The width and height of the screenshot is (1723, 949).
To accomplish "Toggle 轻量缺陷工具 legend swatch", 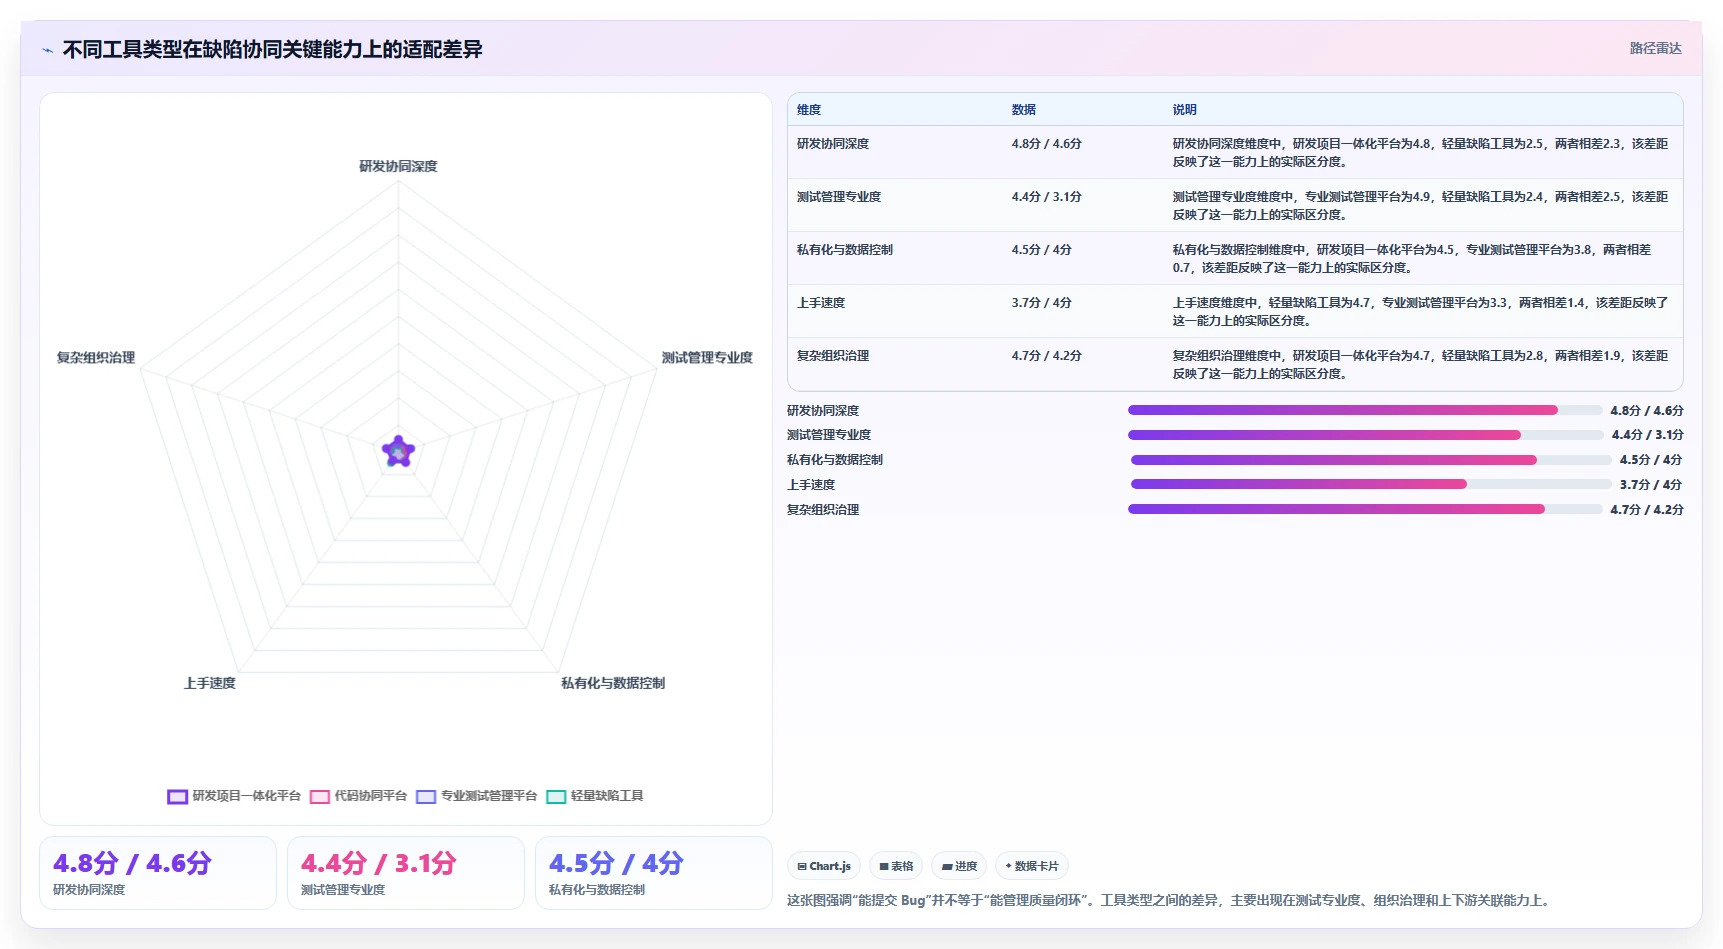I will [556, 797].
